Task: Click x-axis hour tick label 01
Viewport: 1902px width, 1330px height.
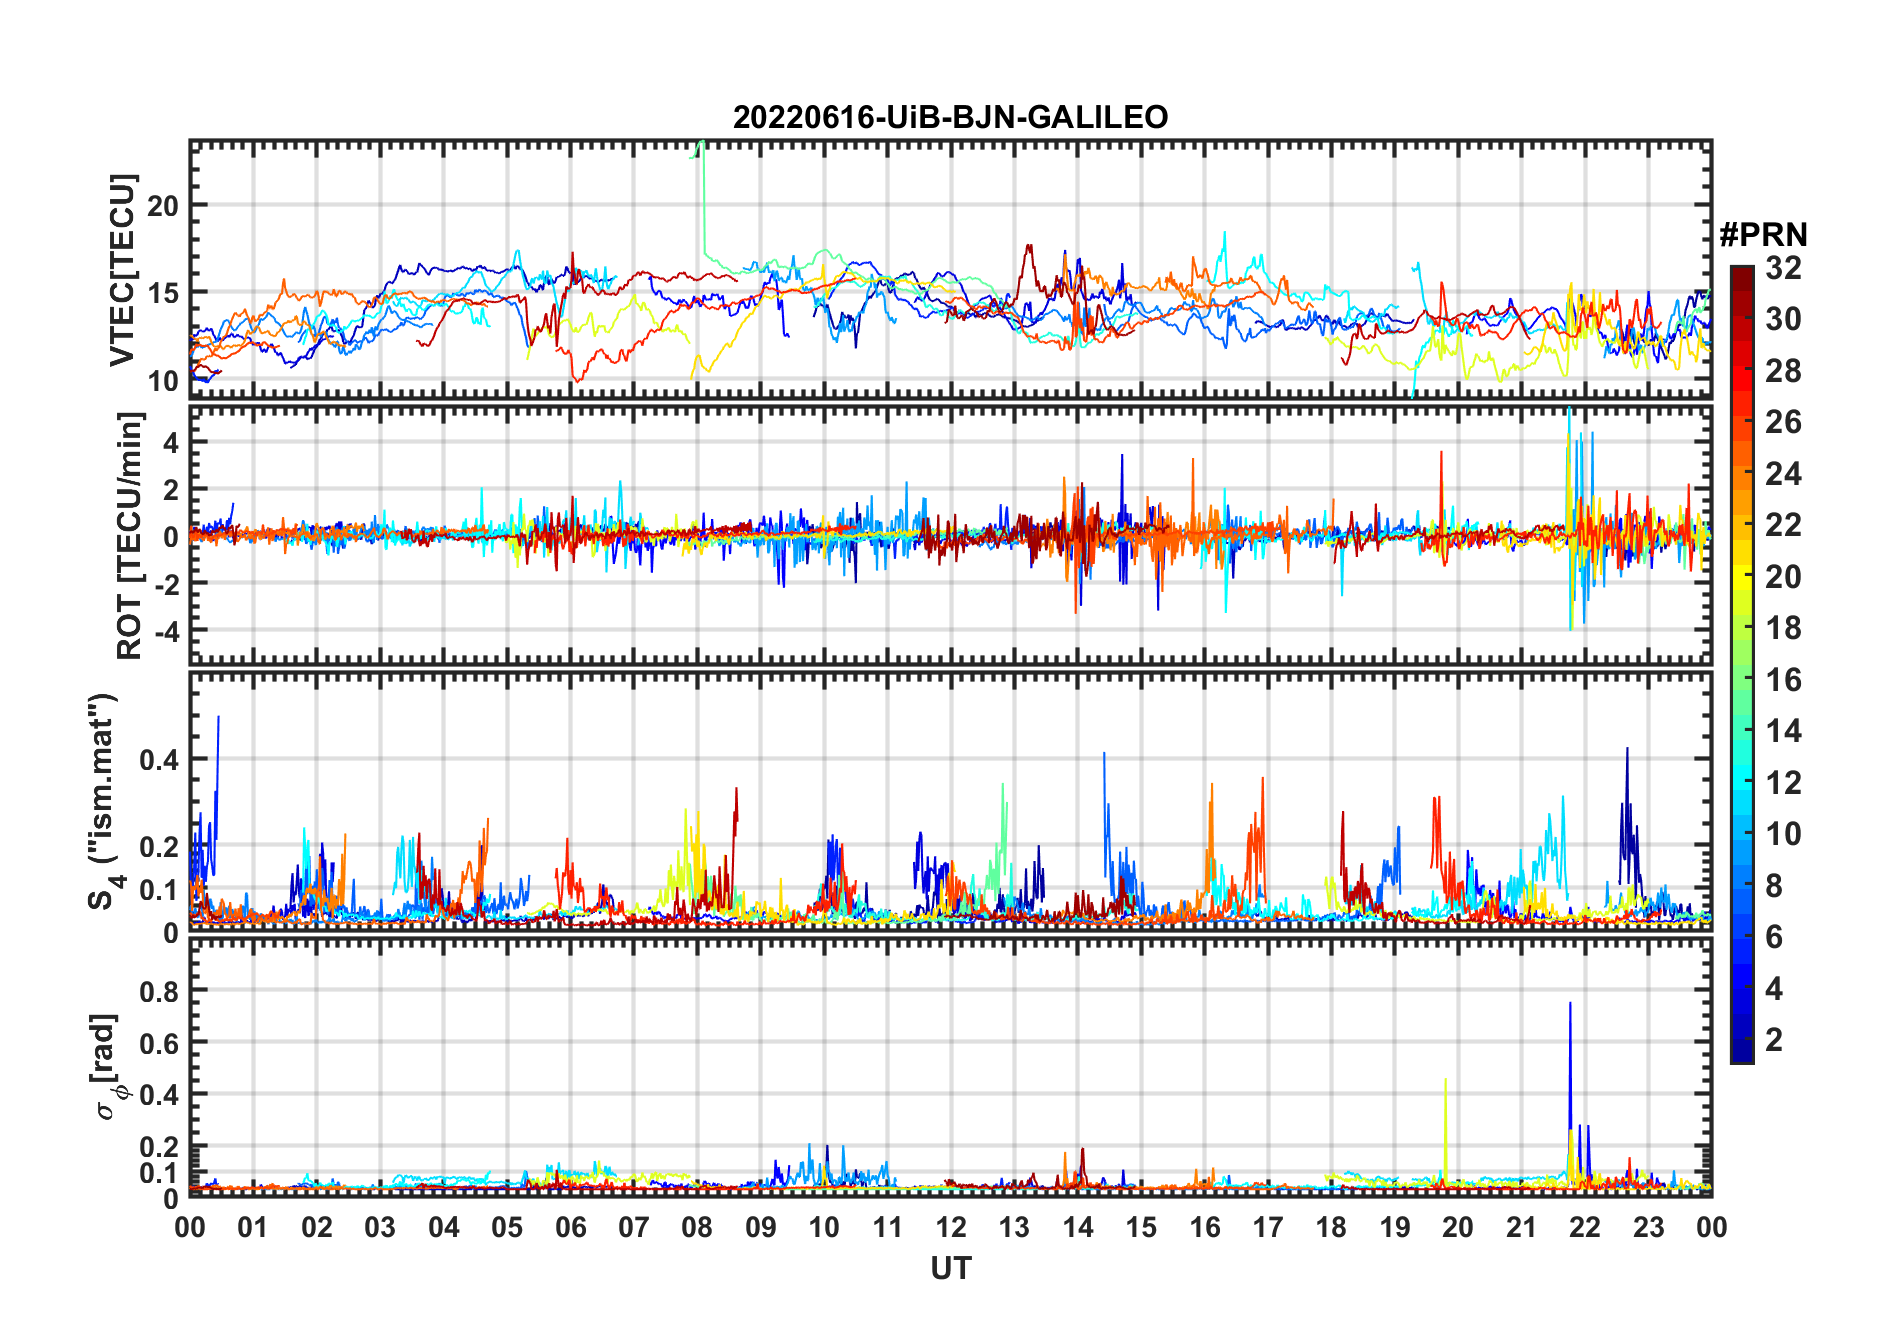Action: (x=253, y=1227)
